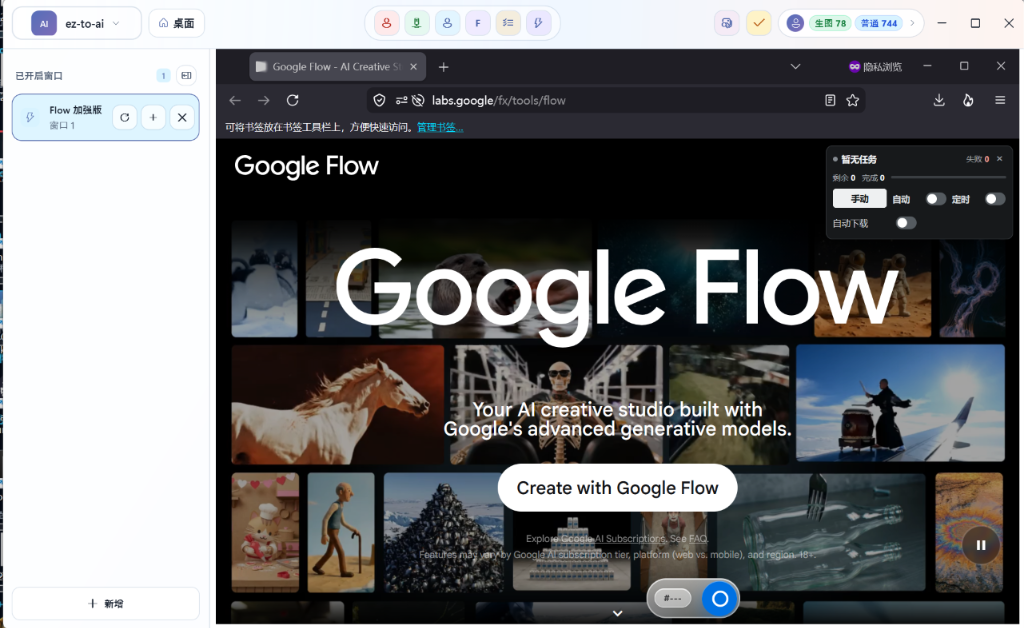The height and width of the screenshot is (628, 1024).
Task: Select 手动 manual mode
Action: (x=859, y=198)
